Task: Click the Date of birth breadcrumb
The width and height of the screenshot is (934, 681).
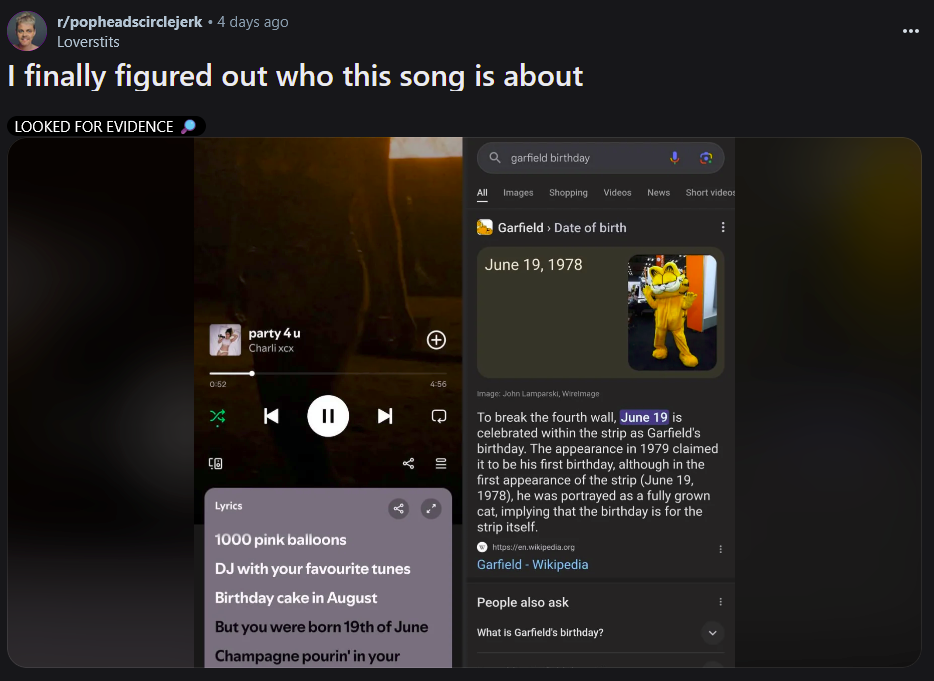Action: (590, 228)
